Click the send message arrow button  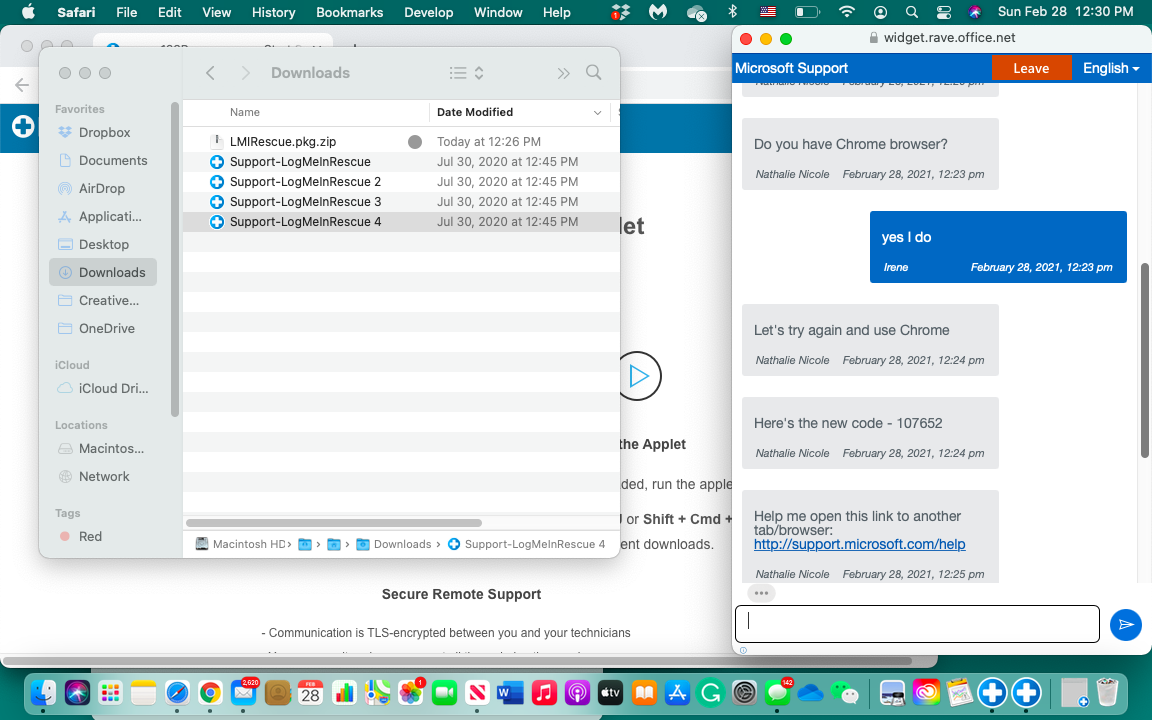pos(1125,625)
